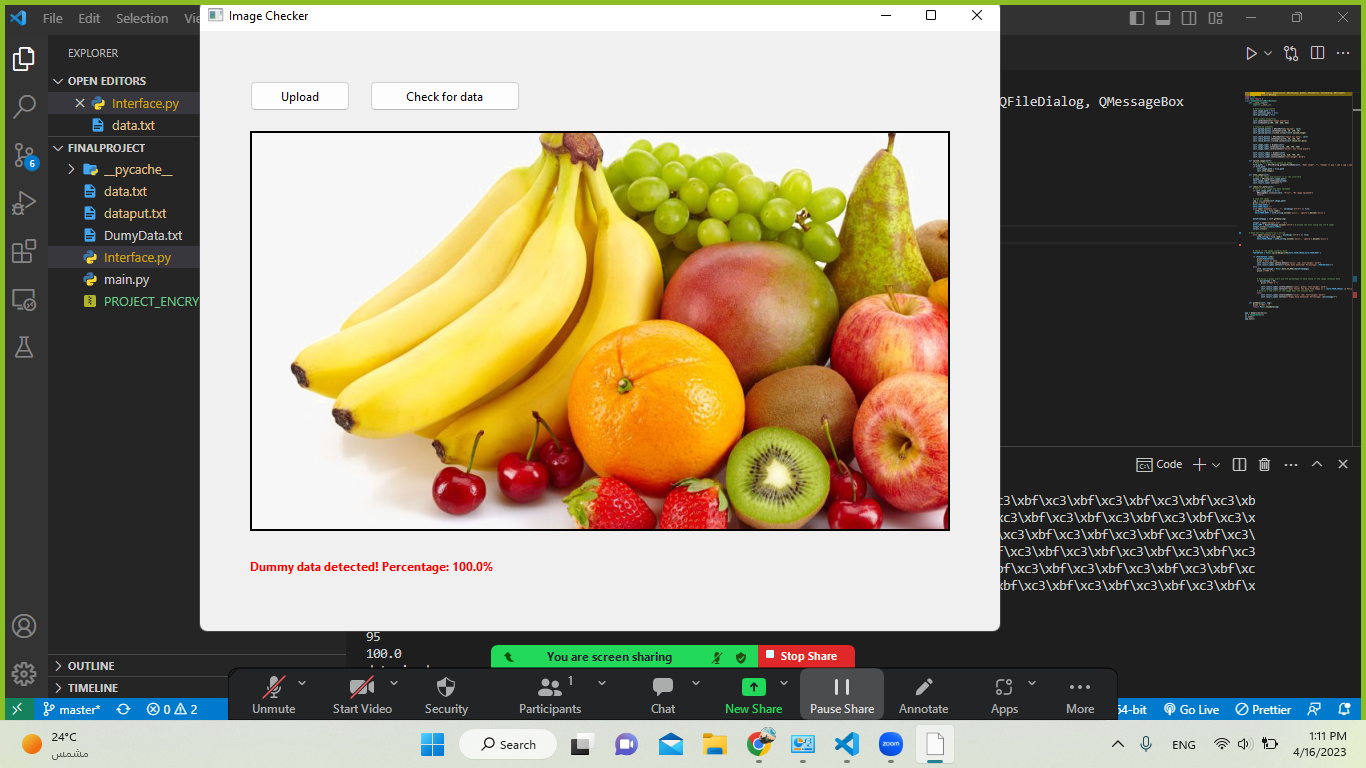Open the system volume control
The height and width of the screenshot is (768, 1366).
[1243, 744]
